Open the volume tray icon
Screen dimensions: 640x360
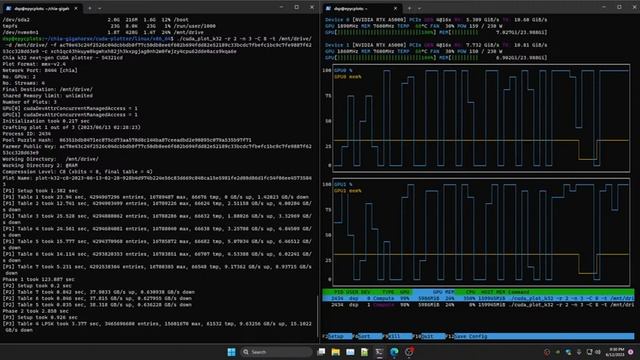coord(598,352)
